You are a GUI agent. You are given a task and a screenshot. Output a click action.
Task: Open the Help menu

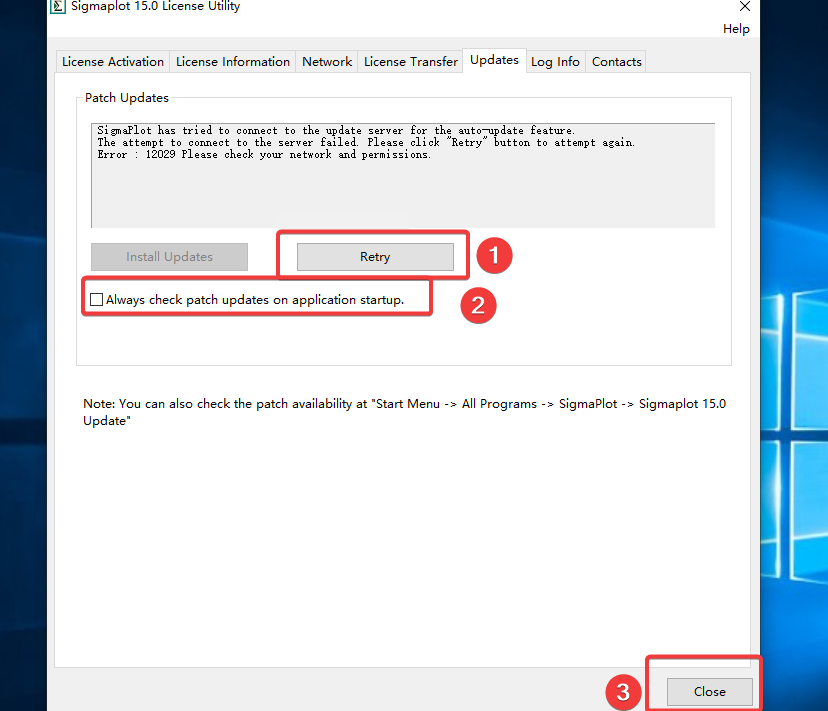[736, 29]
